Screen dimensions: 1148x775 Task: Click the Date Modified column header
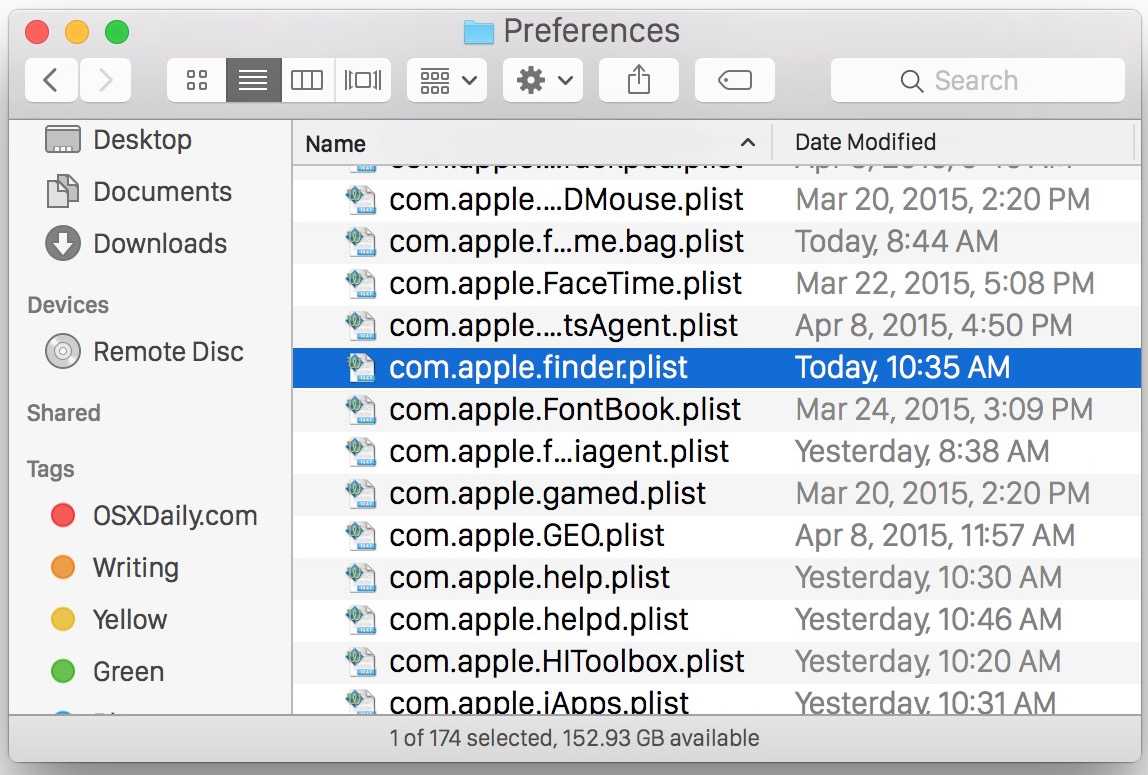point(865,142)
